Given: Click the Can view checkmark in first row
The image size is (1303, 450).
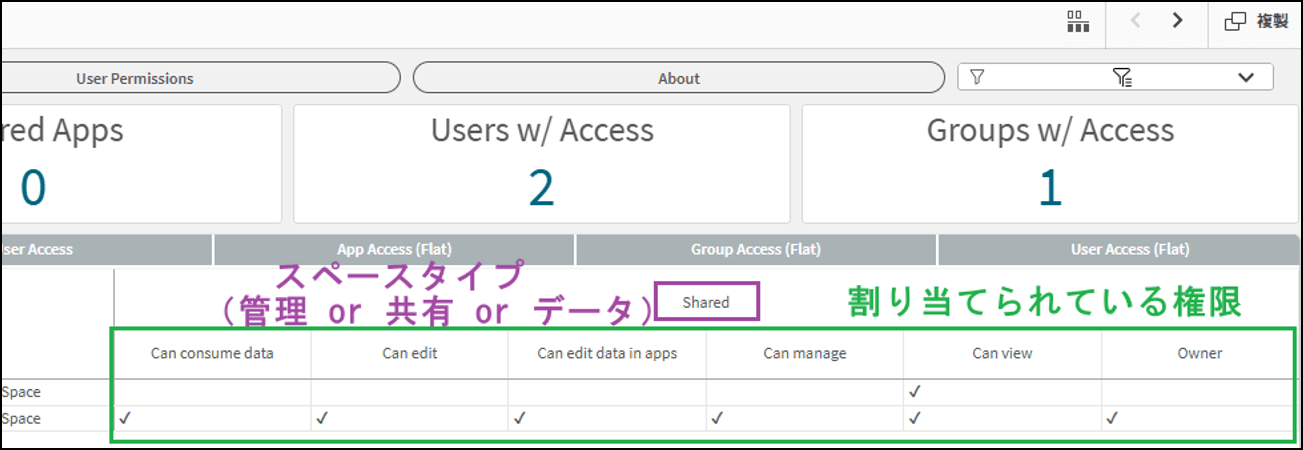Looking at the screenshot, I should click(x=914, y=393).
